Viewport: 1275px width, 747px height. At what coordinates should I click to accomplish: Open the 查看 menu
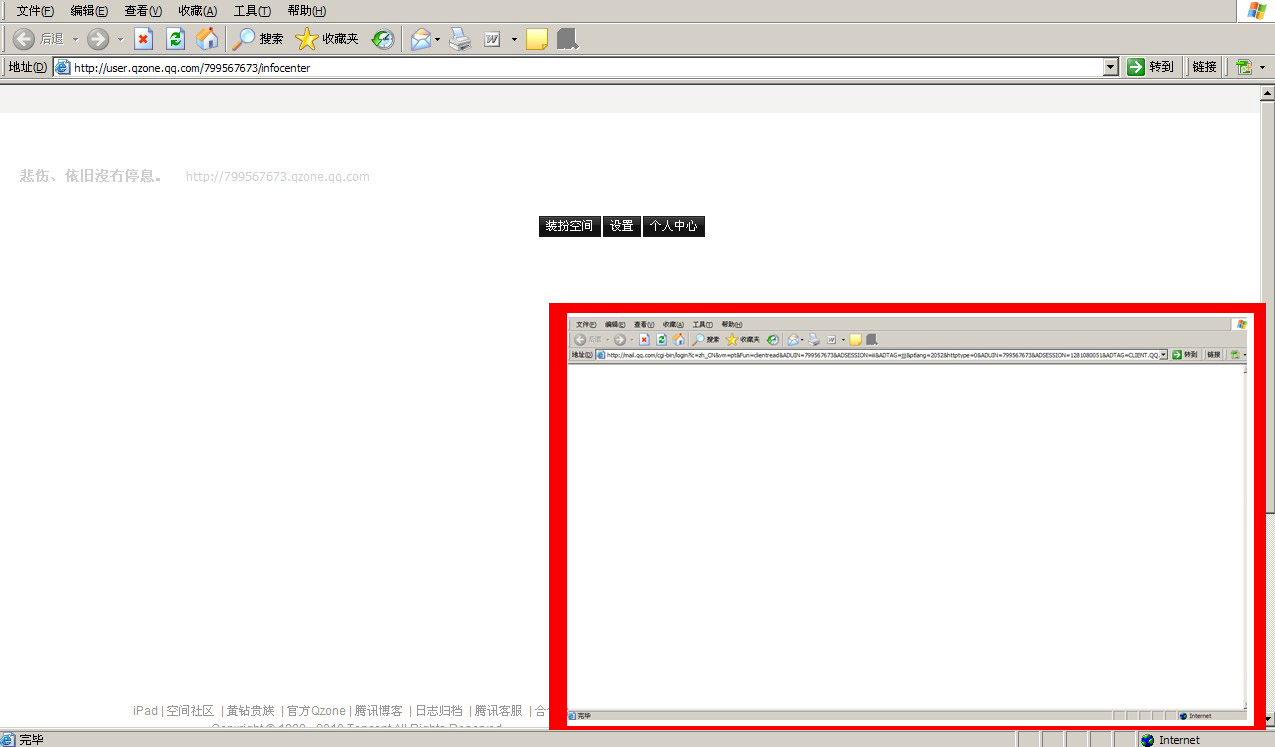tap(143, 10)
